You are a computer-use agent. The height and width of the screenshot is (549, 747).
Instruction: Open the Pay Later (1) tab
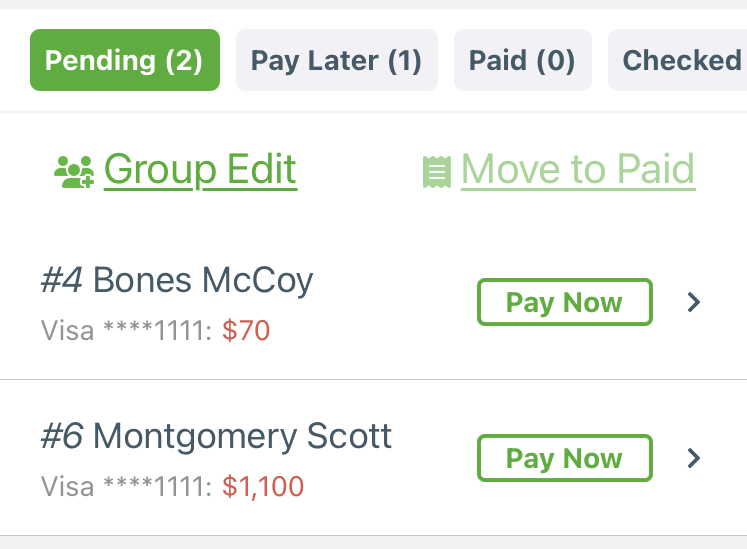click(337, 60)
